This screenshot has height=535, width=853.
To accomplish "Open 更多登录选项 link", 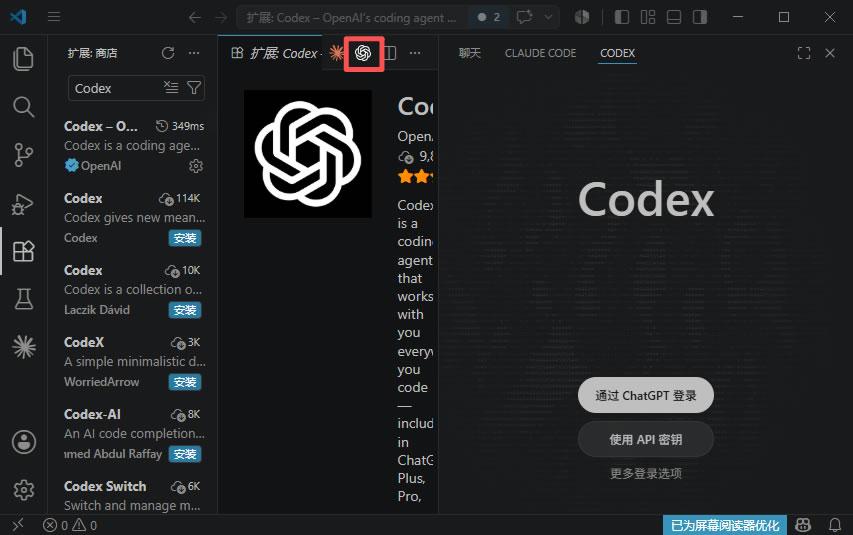I will [x=646, y=473].
